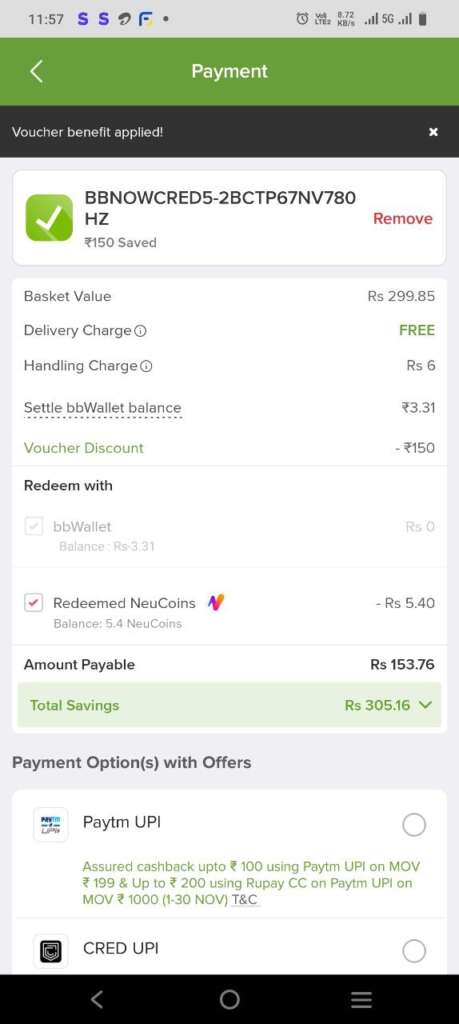Open Paytm offer T&C link

pyautogui.click(x=245, y=900)
